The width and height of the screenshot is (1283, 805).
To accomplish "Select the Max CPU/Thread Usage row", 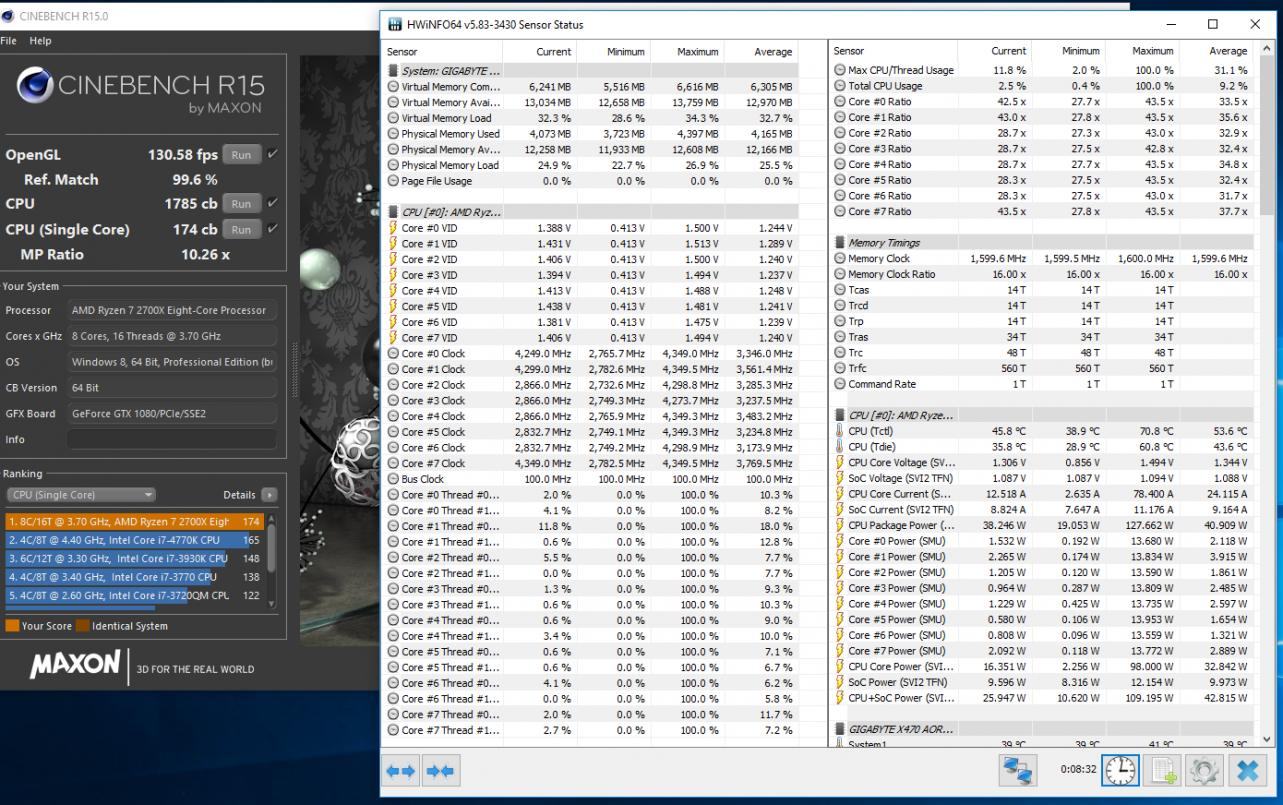I will [x=1043, y=70].
